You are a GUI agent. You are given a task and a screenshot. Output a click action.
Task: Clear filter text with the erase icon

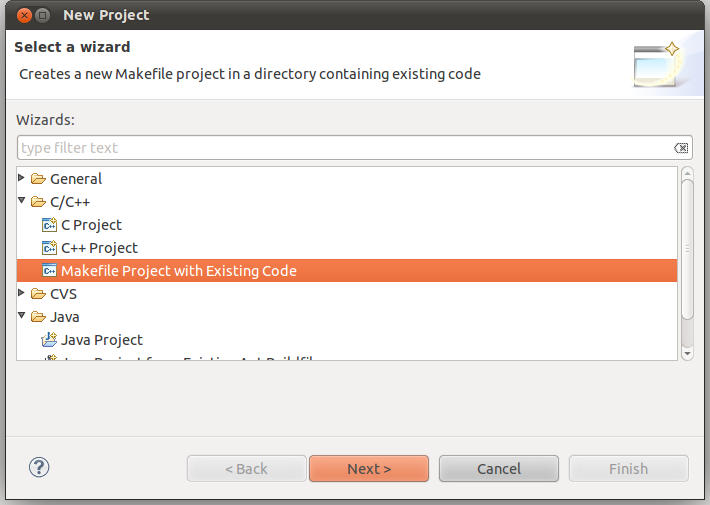pyautogui.click(x=681, y=148)
